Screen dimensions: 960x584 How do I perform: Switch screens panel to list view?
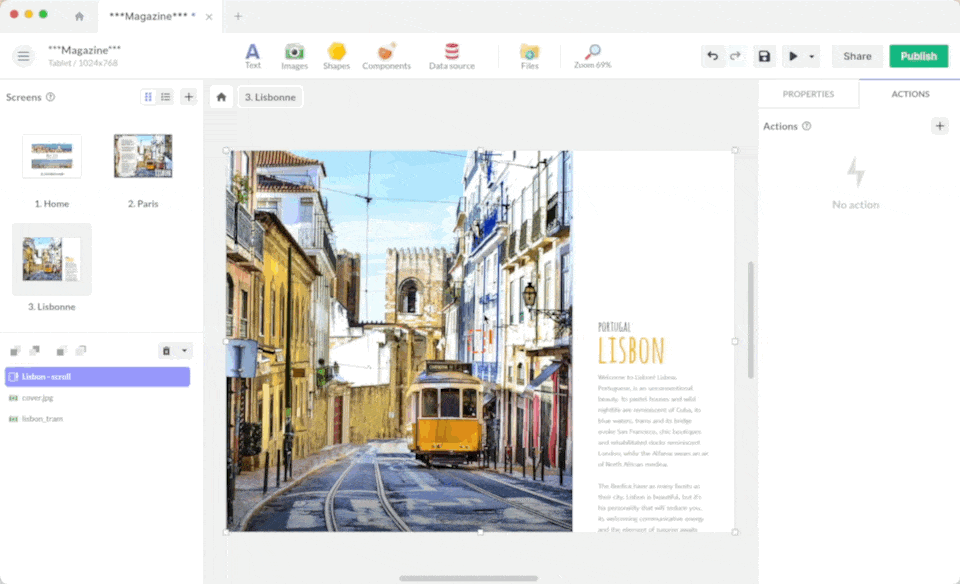[x=166, y=97]
